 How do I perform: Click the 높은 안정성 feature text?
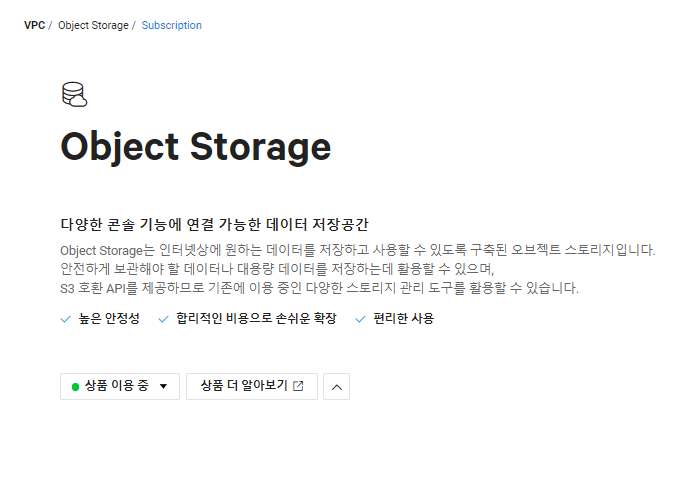[109, 319]
